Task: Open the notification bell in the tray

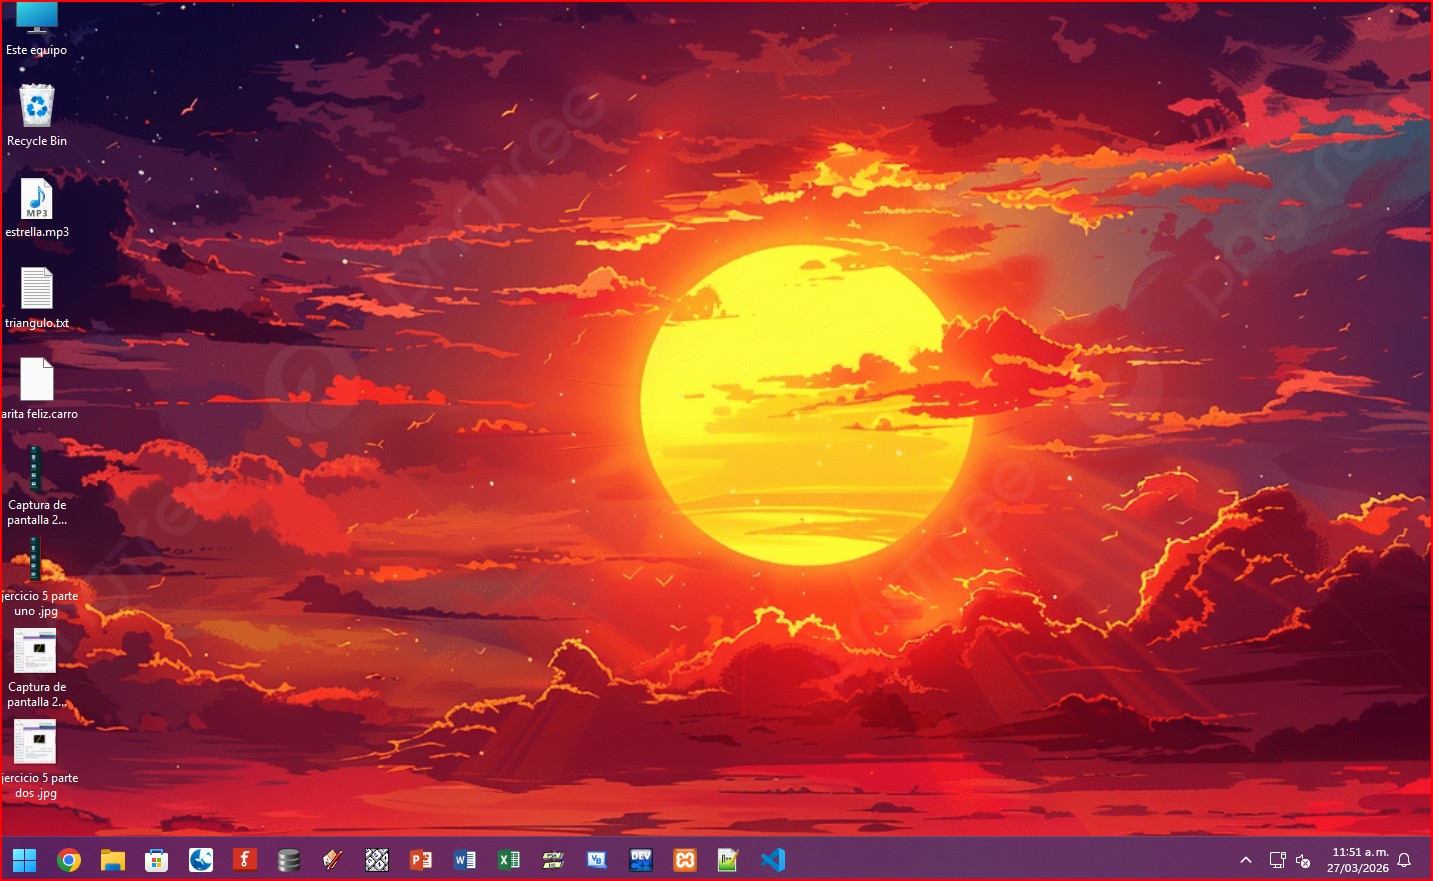Action: (1404, 860)
